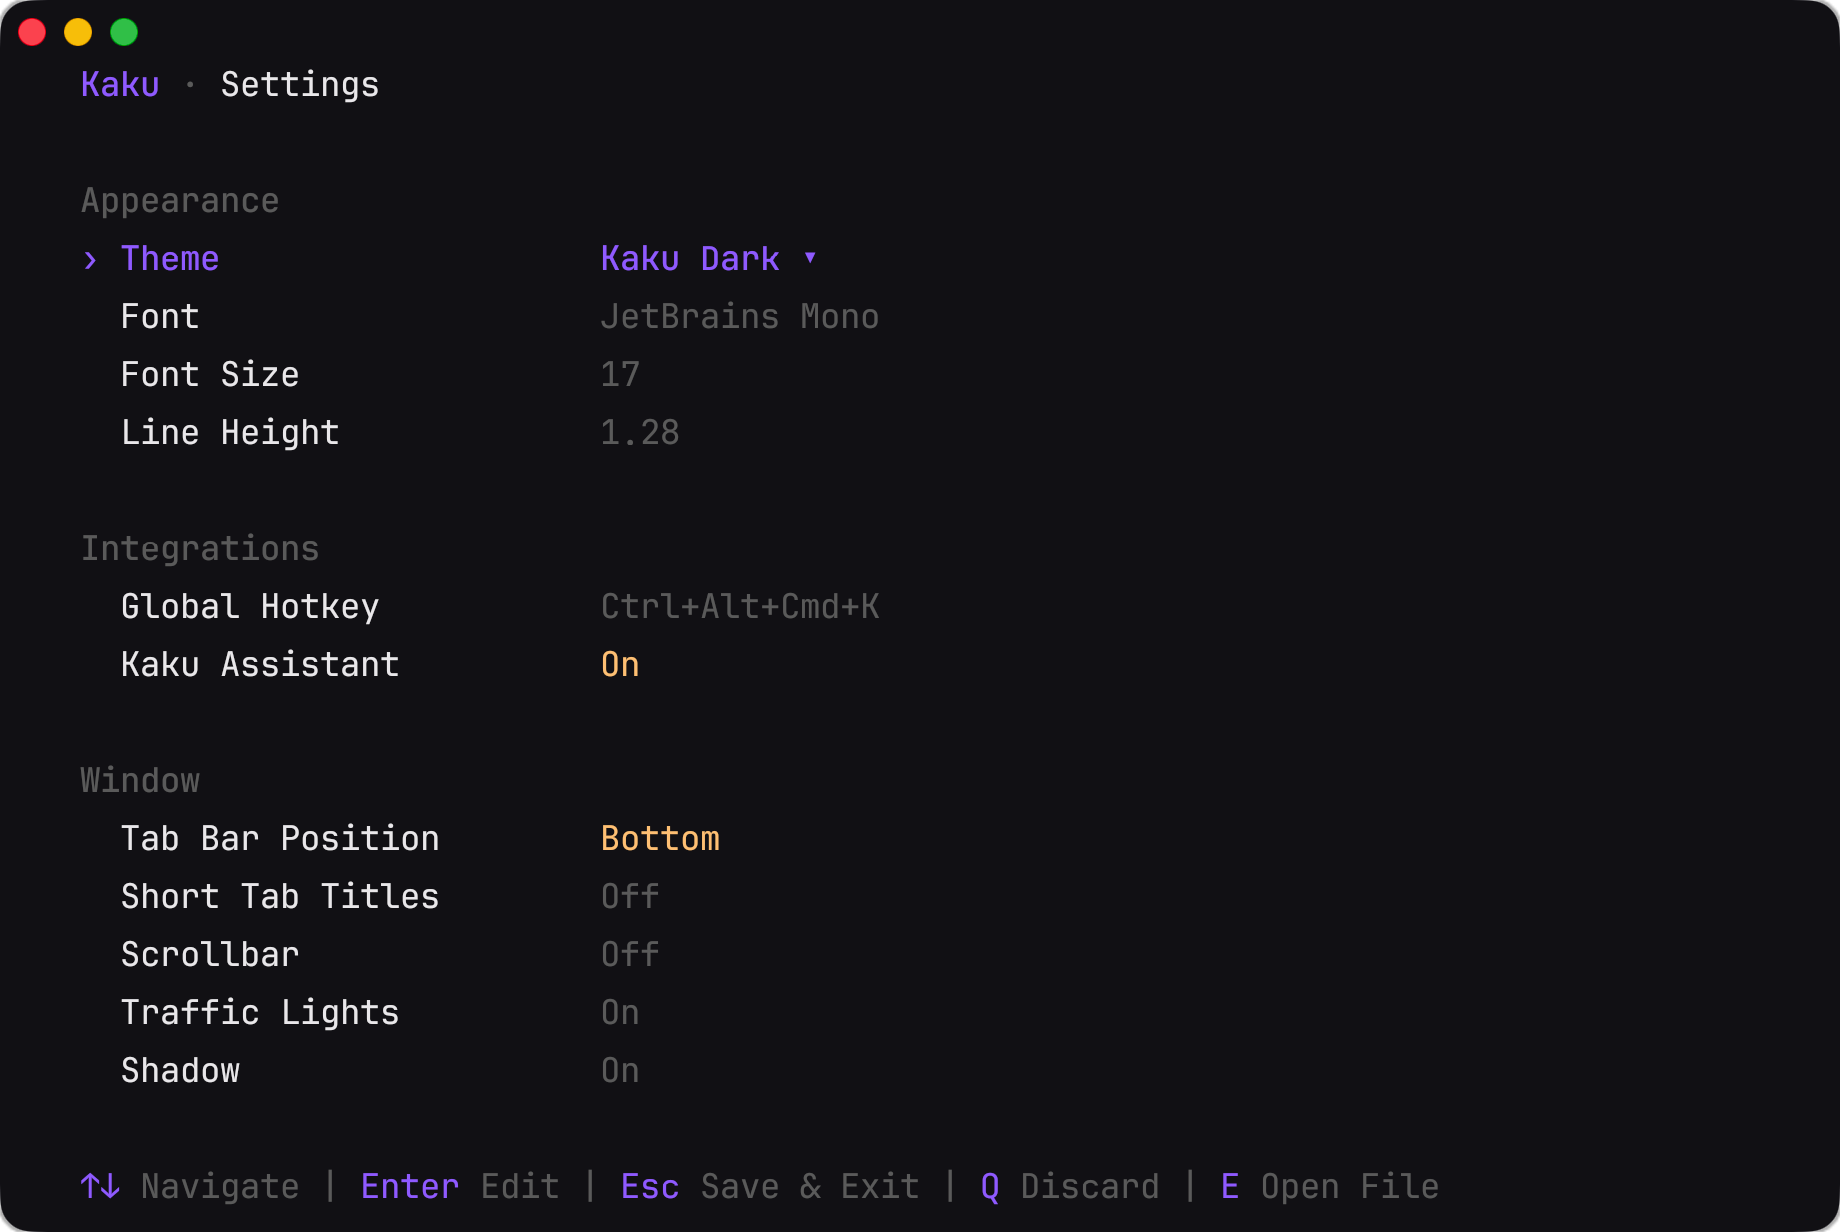Toggle the Traffic Lights On value

620,1013
